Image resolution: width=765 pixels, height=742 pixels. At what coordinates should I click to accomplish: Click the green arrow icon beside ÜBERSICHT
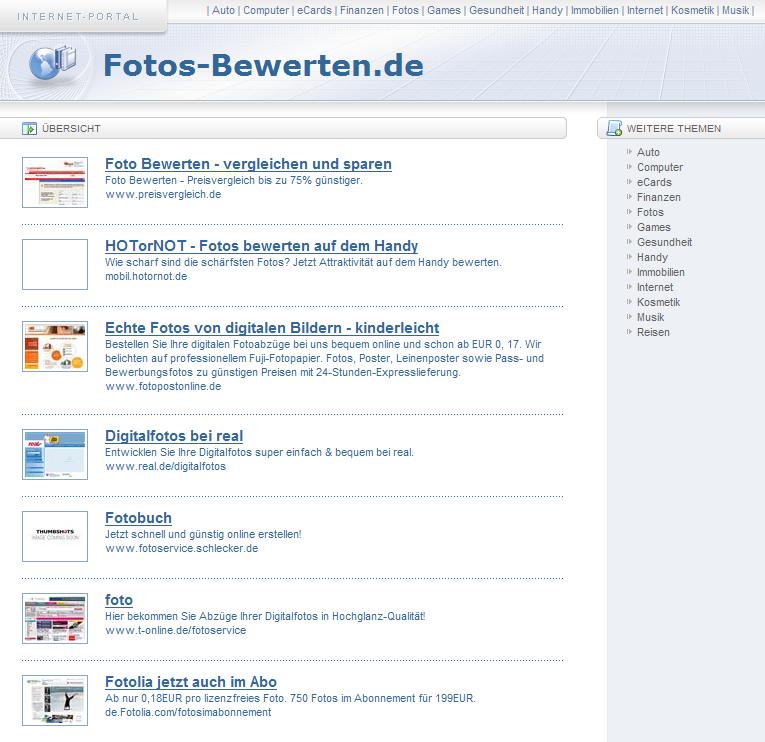[x=30, y=128]
